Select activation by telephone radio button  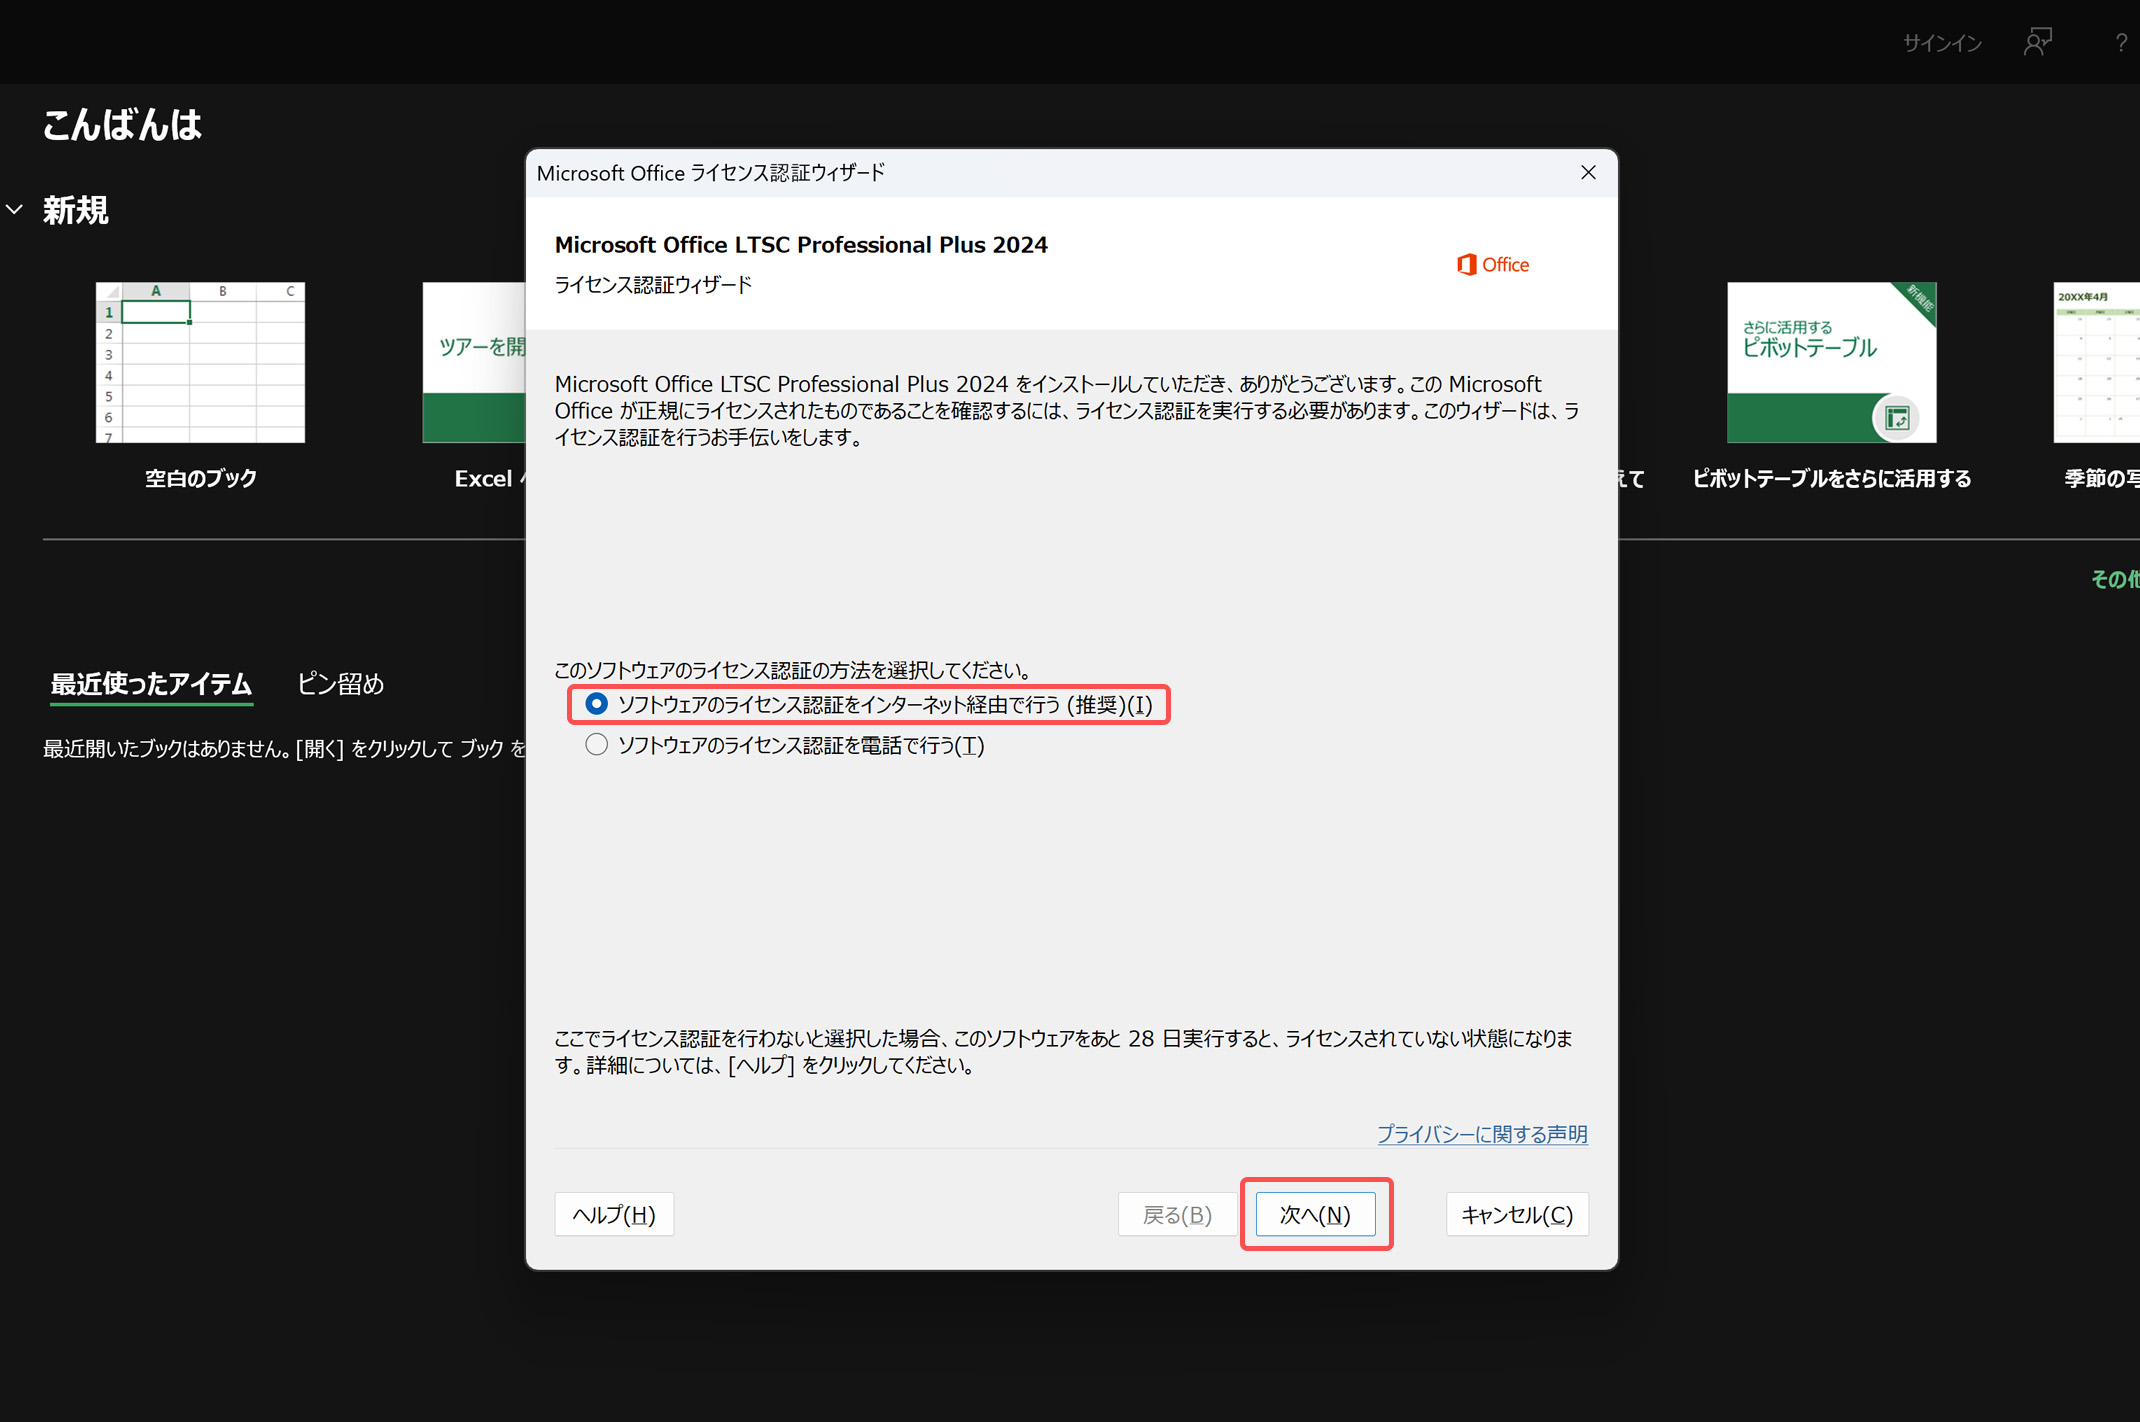[x=596, y=745]
